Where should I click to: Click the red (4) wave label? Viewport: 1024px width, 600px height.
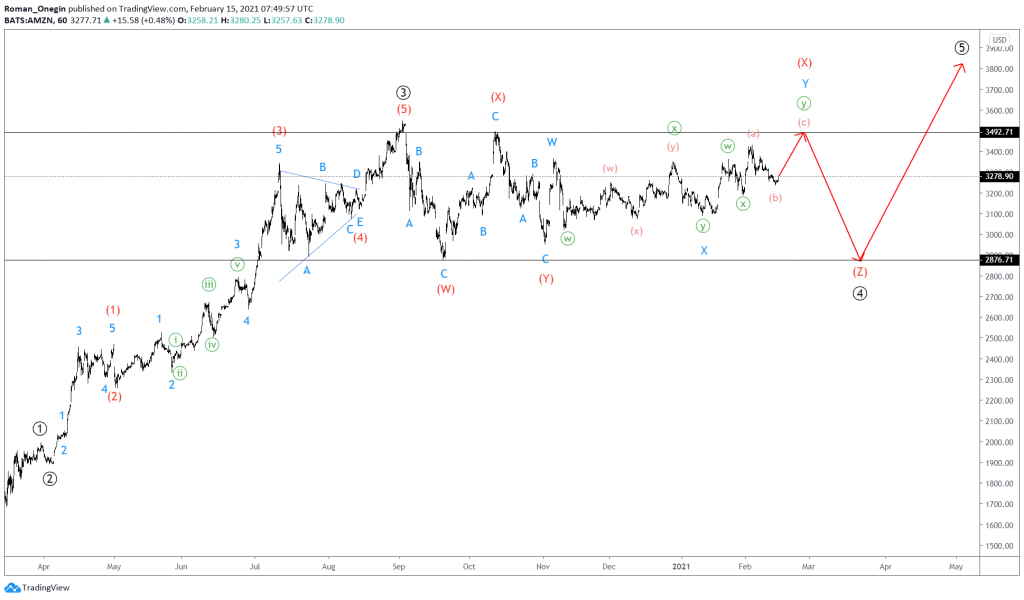tap(360, 238)
